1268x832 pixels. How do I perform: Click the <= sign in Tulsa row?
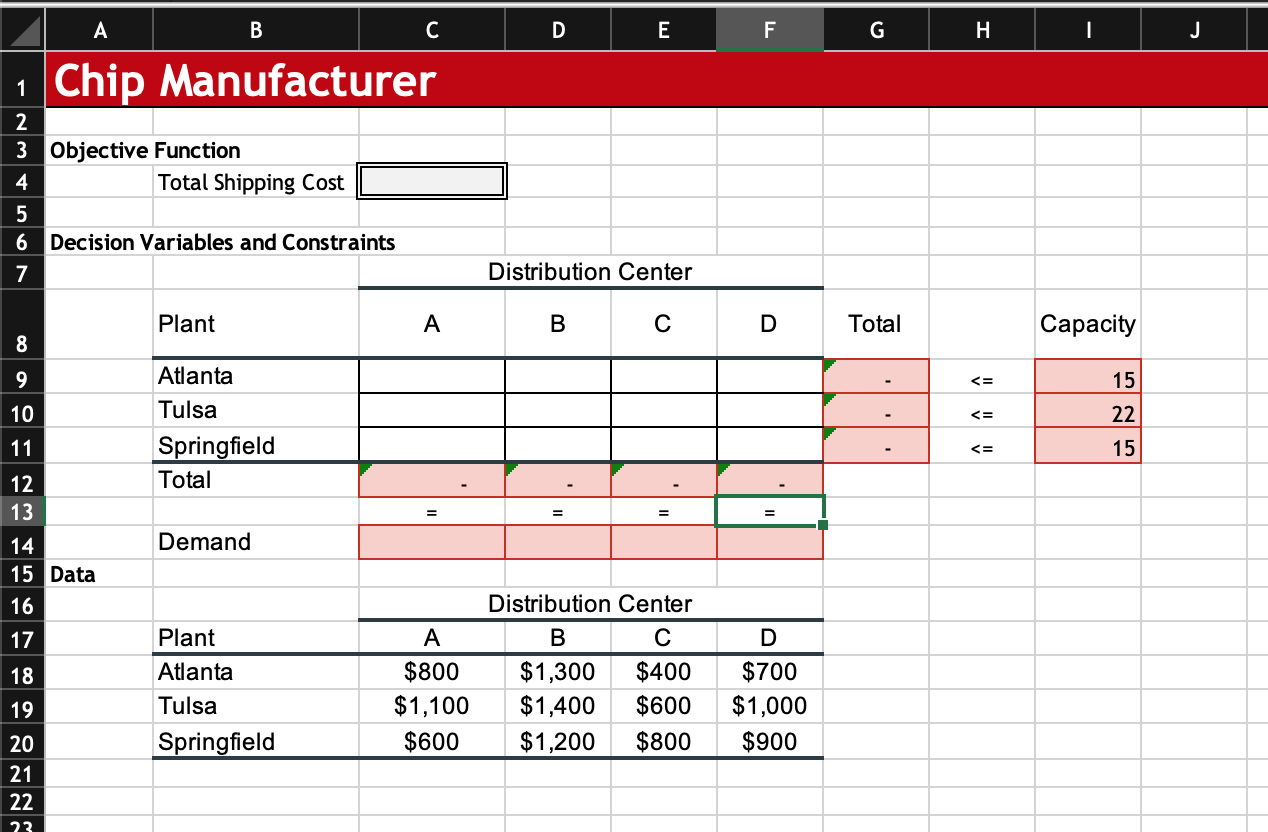(982, 415)
